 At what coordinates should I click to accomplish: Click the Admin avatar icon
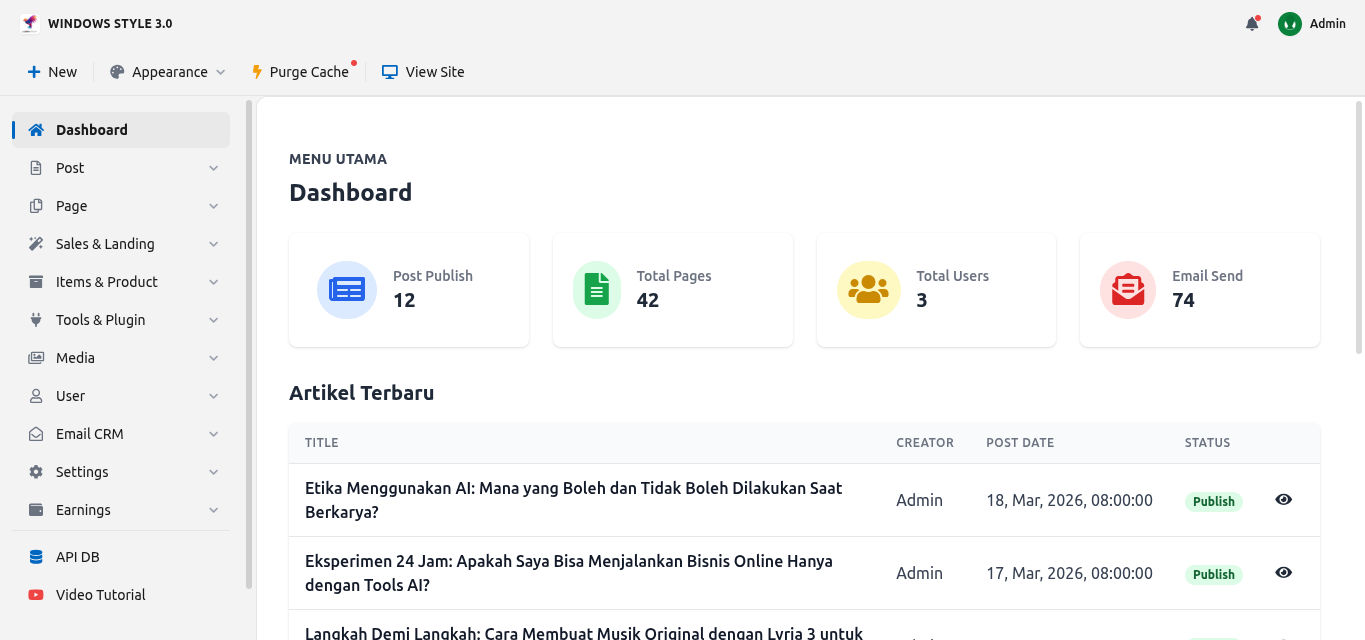coord(1289,24)
